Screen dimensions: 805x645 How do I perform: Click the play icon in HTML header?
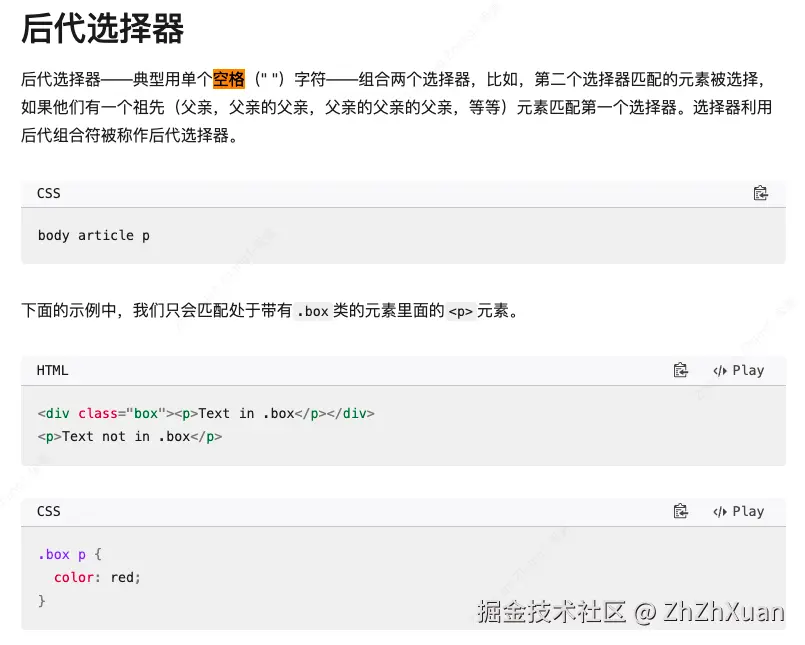pos(720,371)
